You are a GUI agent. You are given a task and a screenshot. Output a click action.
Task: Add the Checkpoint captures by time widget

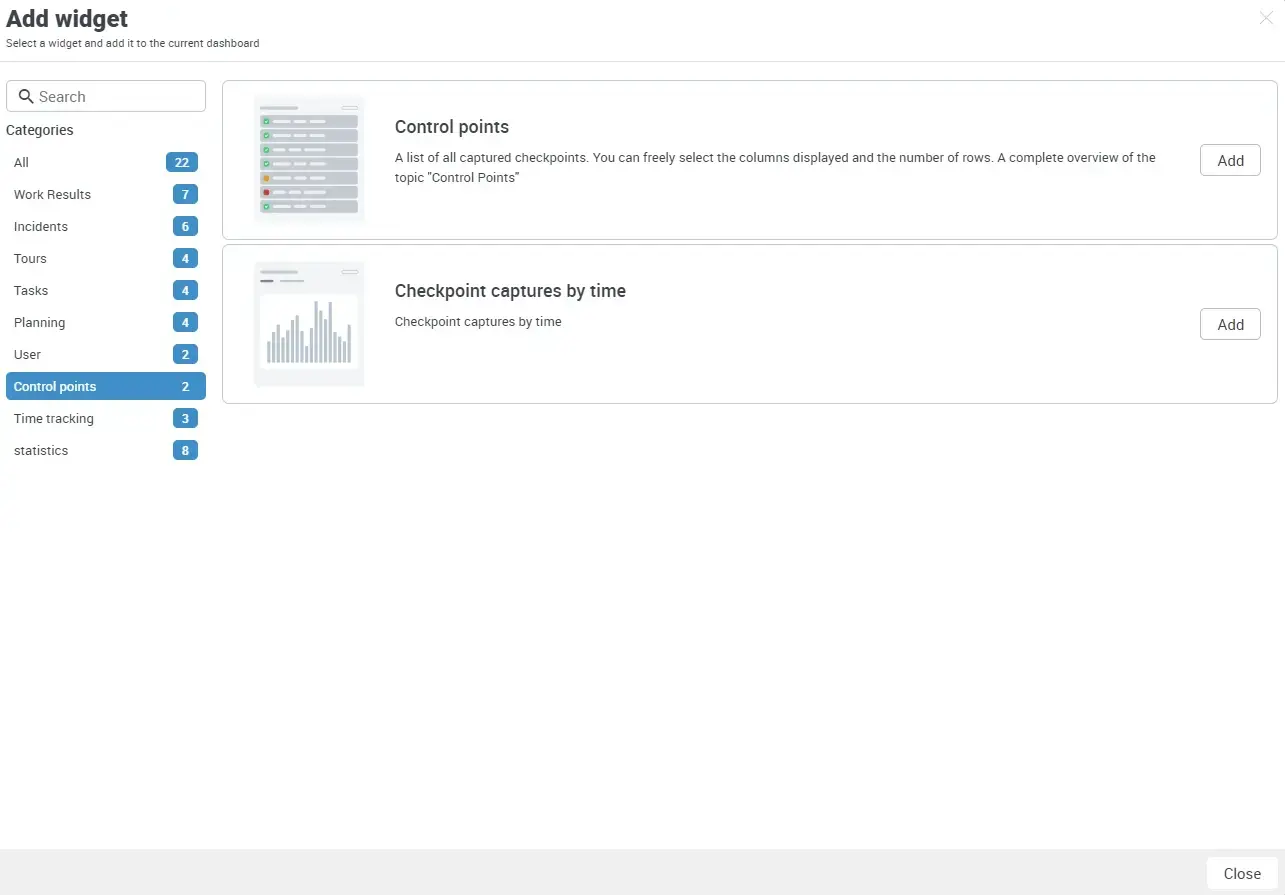click(1230, 324)
